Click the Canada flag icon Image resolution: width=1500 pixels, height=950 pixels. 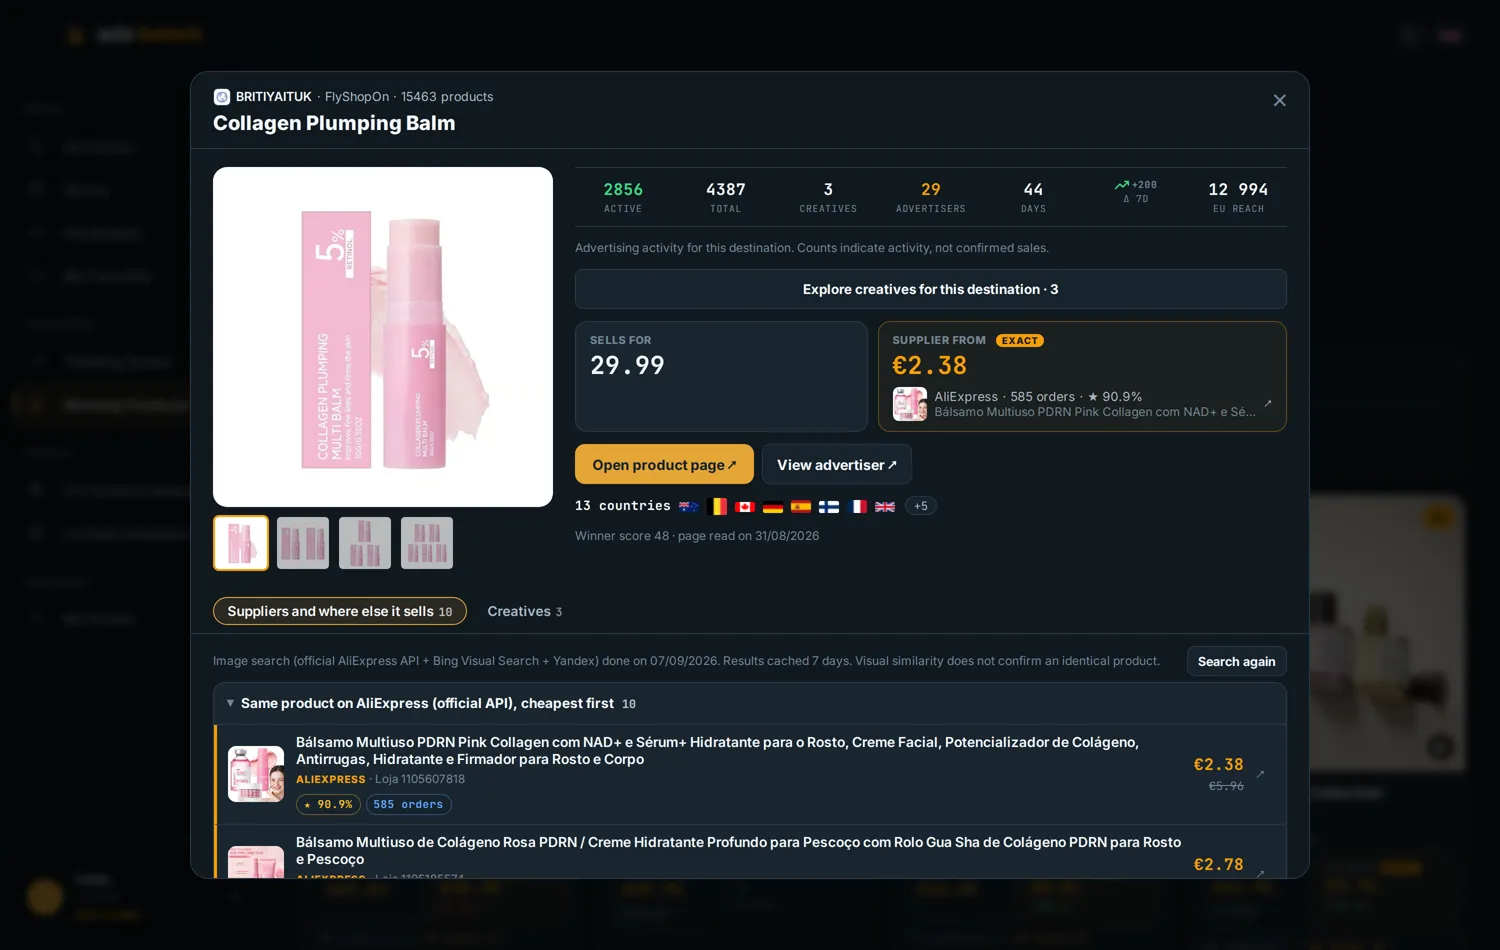pos(745,506)
